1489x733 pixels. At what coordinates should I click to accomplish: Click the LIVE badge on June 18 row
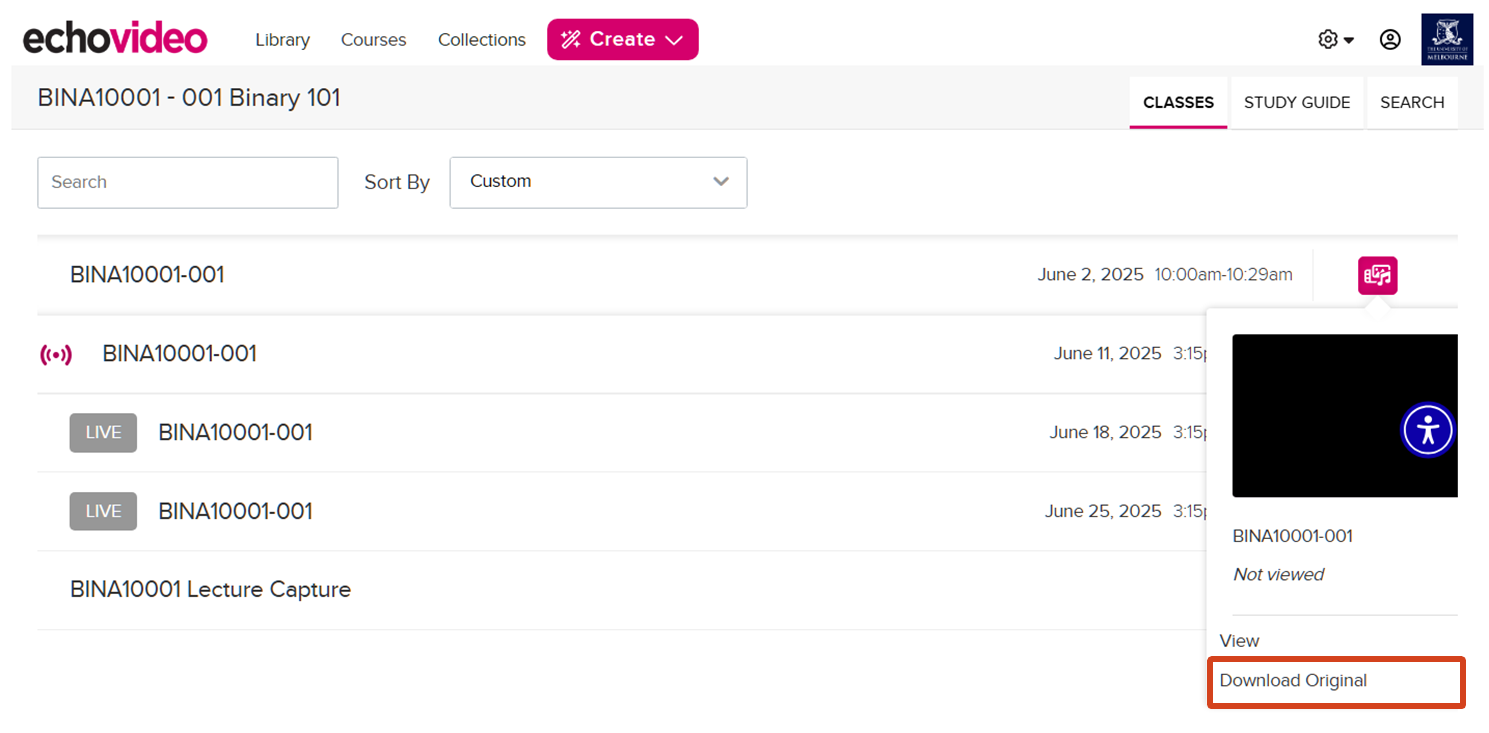tap(103, 432)
